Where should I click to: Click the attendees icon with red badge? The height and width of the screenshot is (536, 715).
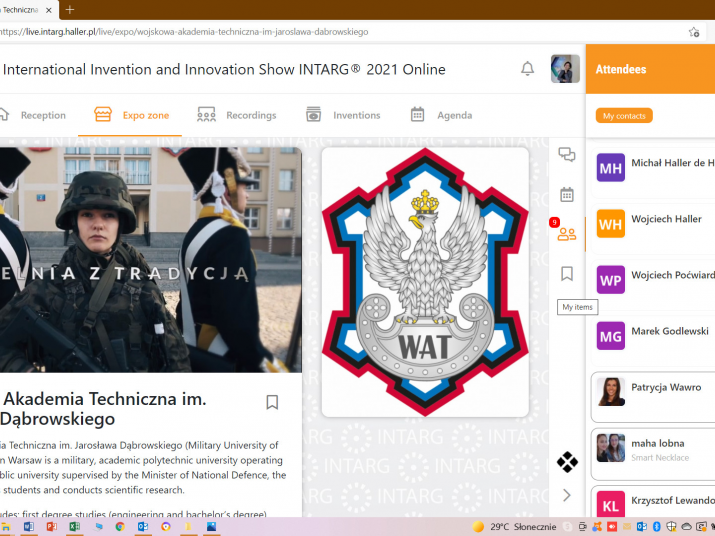pyautogui.click(x=567, y=234)
